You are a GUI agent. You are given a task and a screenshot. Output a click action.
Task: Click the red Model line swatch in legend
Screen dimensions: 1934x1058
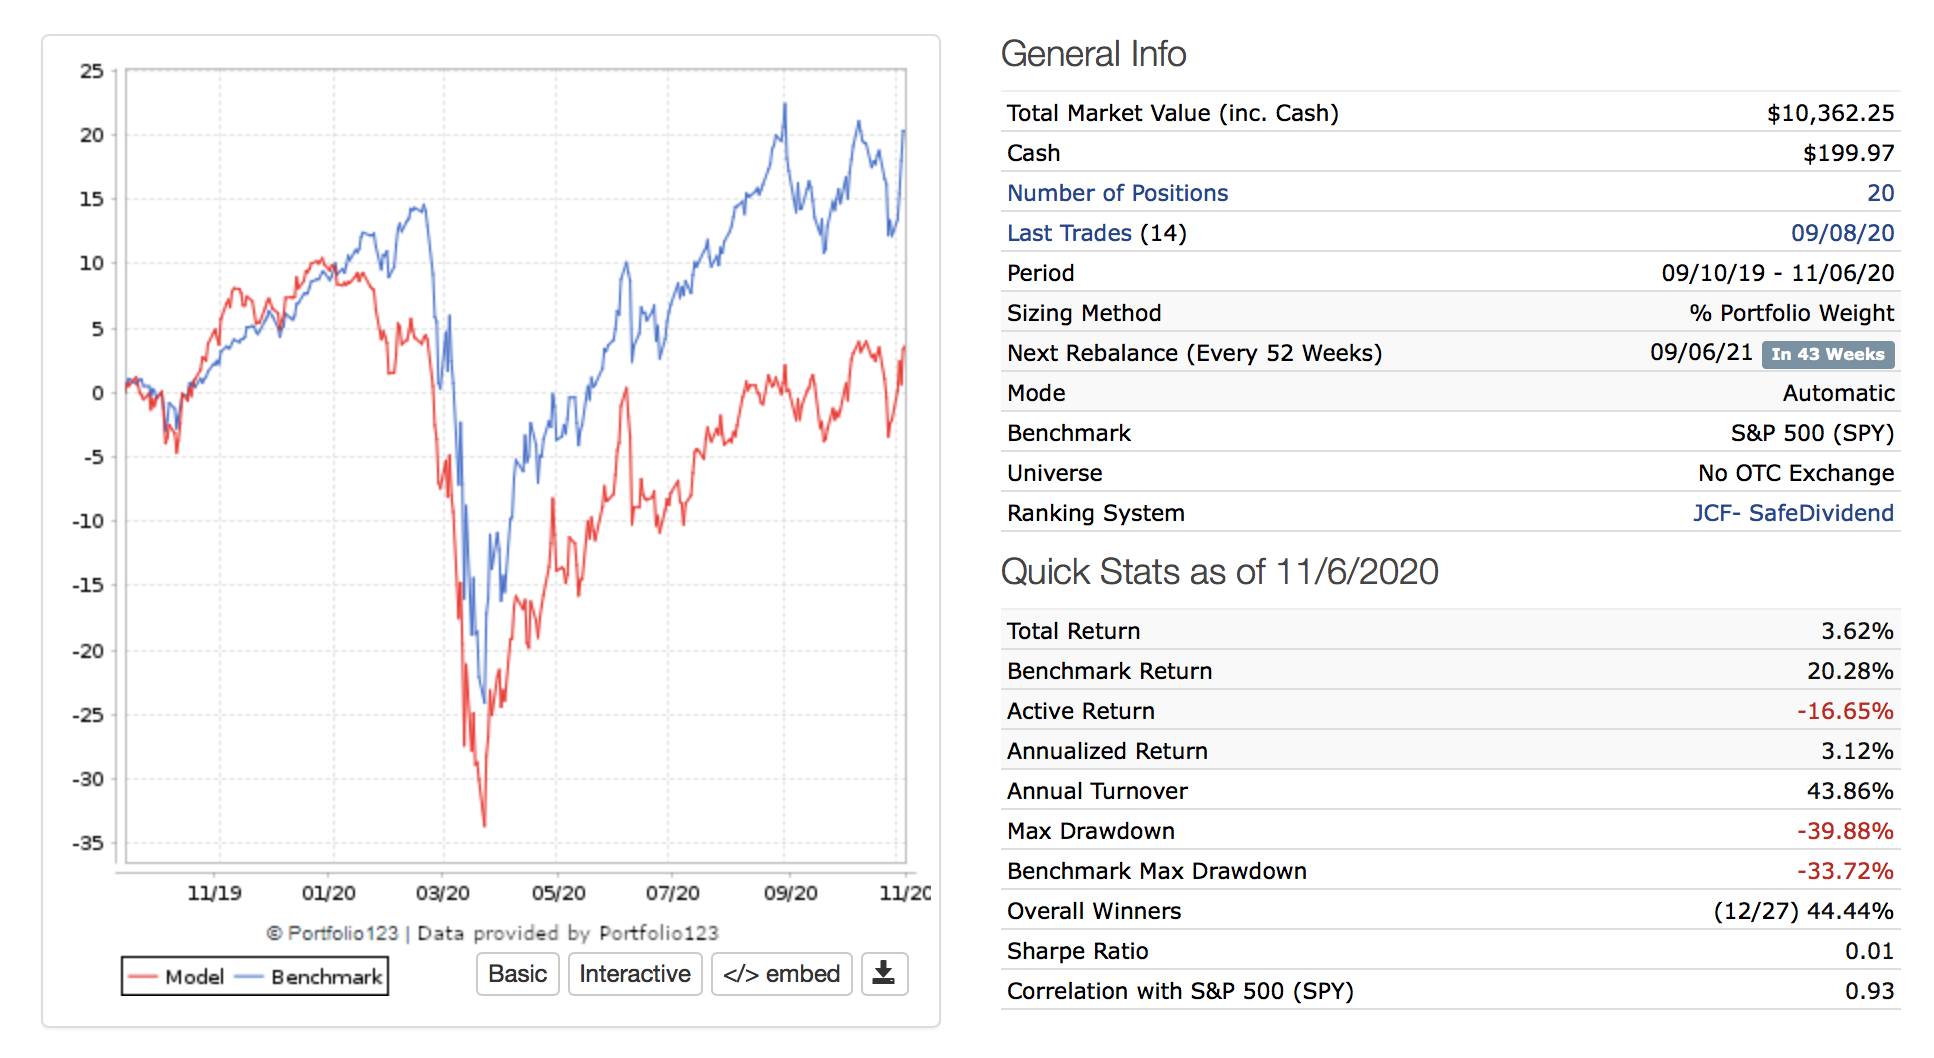(143, 977)
